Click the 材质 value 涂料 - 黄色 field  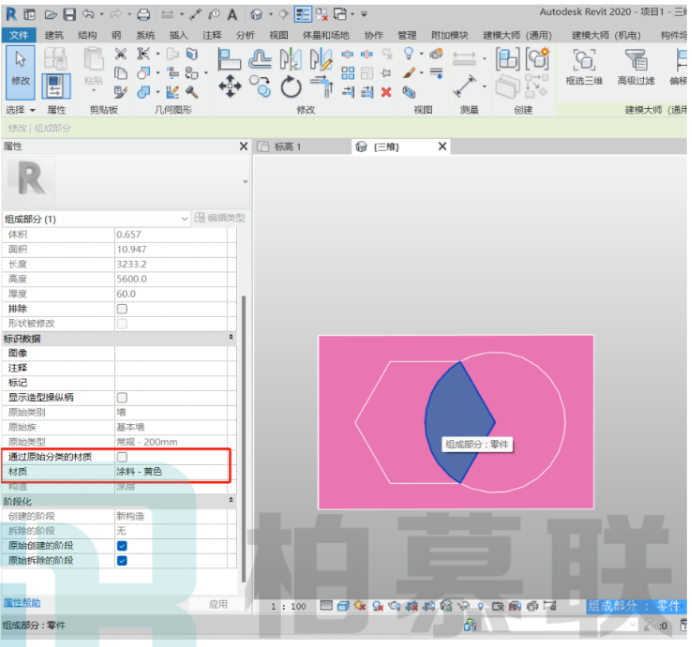pos(171,472)
